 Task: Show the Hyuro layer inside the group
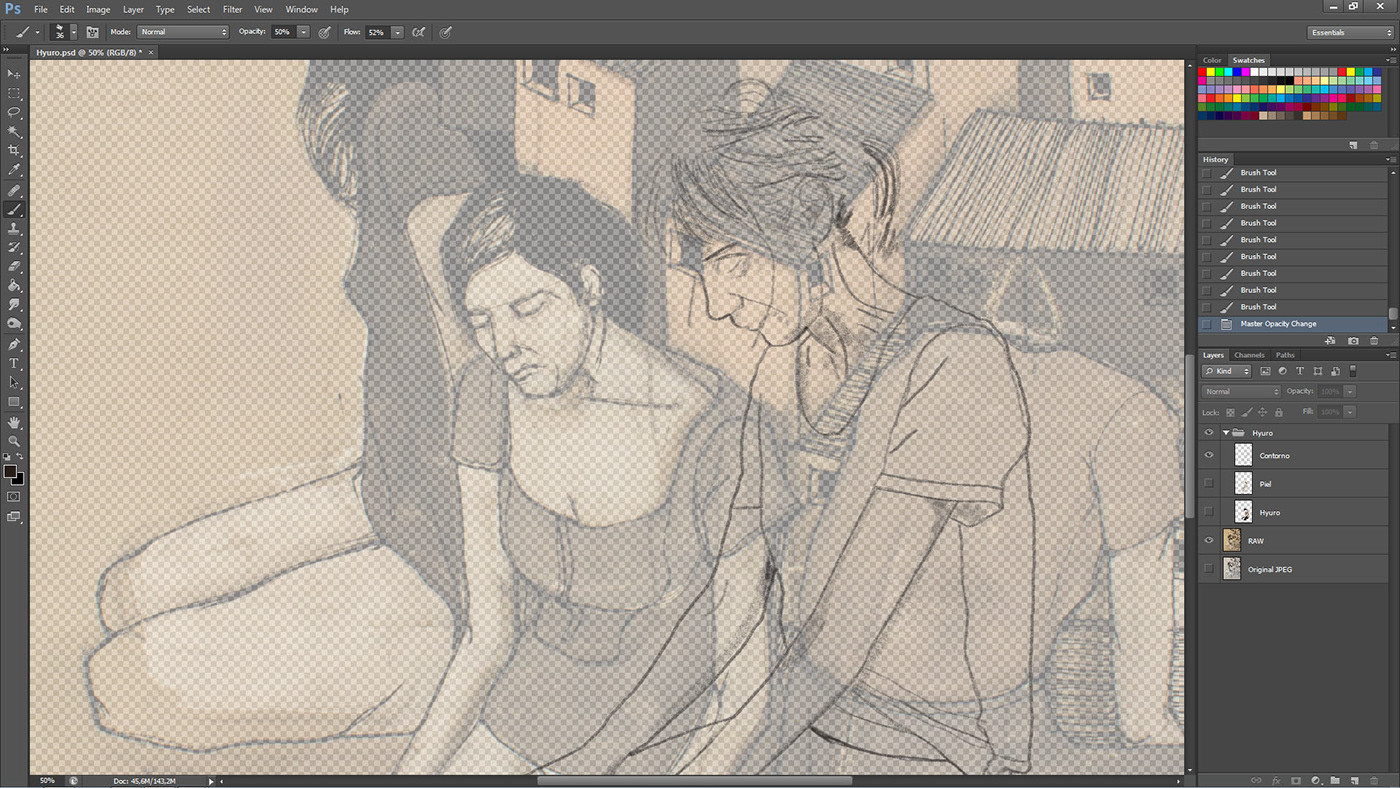tap(1209, 512)
